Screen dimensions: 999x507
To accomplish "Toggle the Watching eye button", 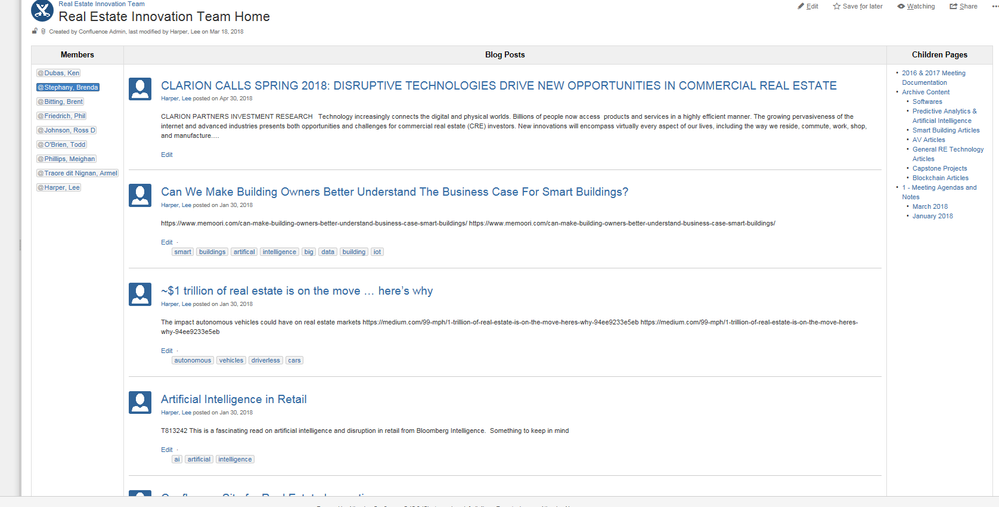I will pyautogui.click(x=916, y=6).
